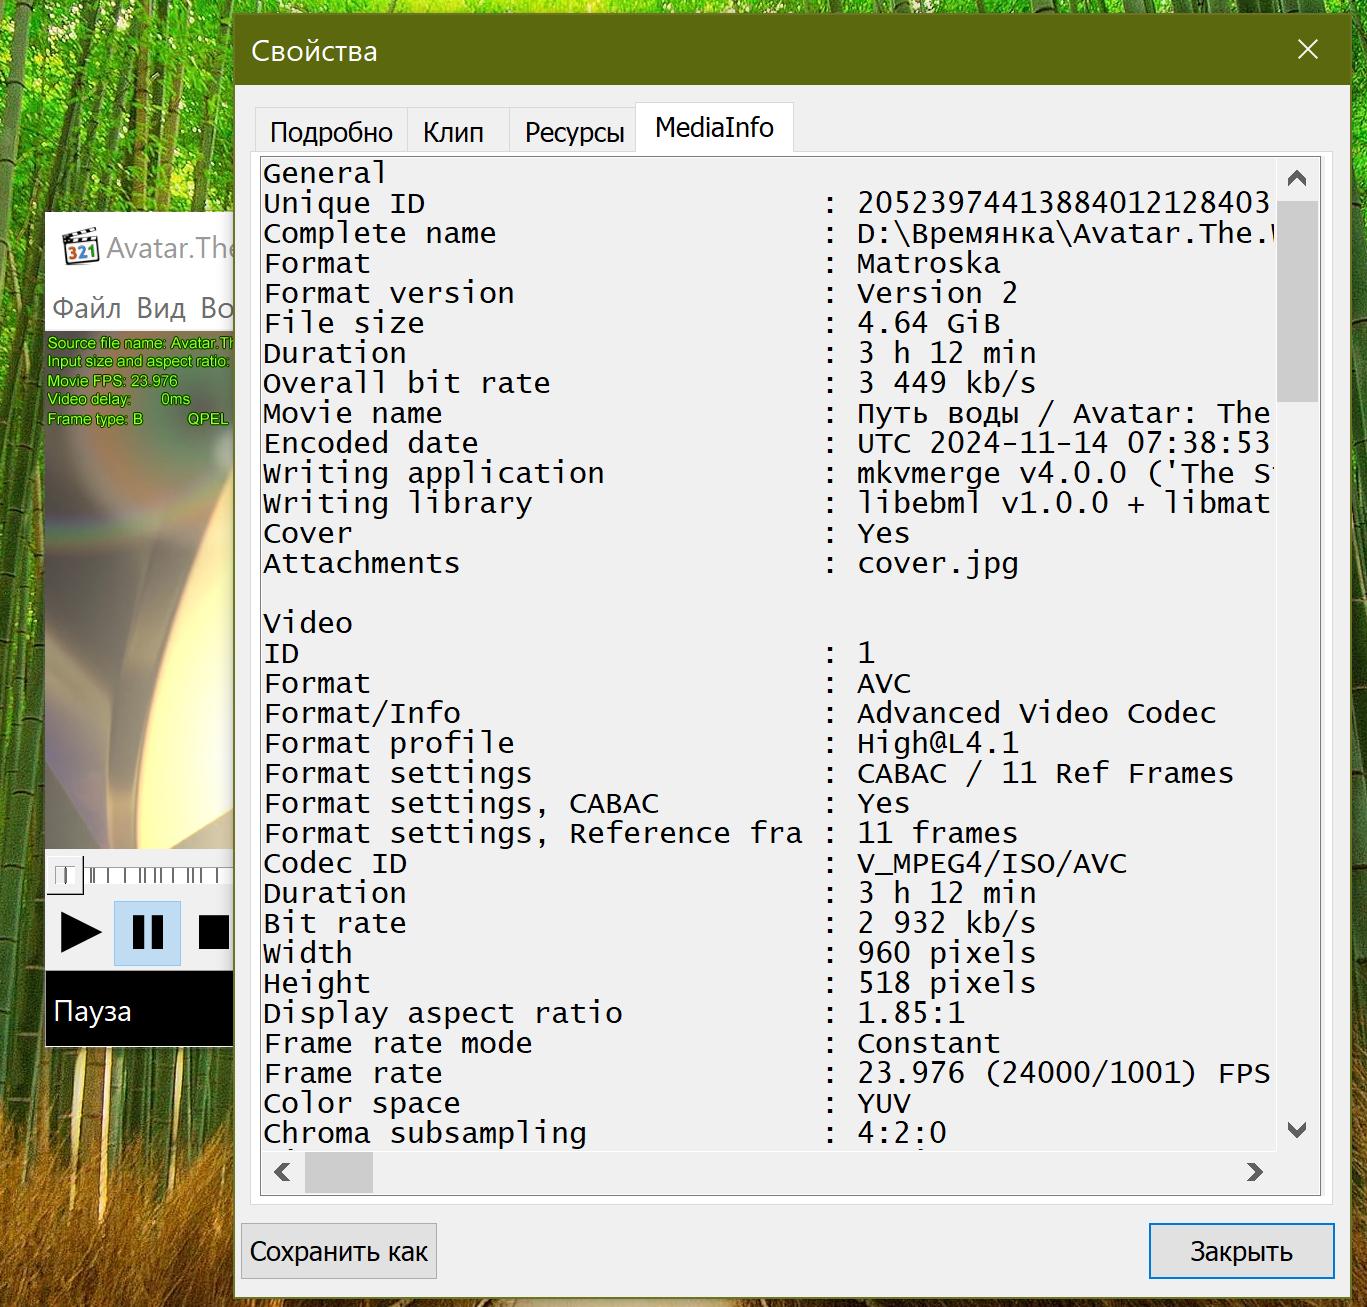Select the MediaInfo tab

coord(714,128)
